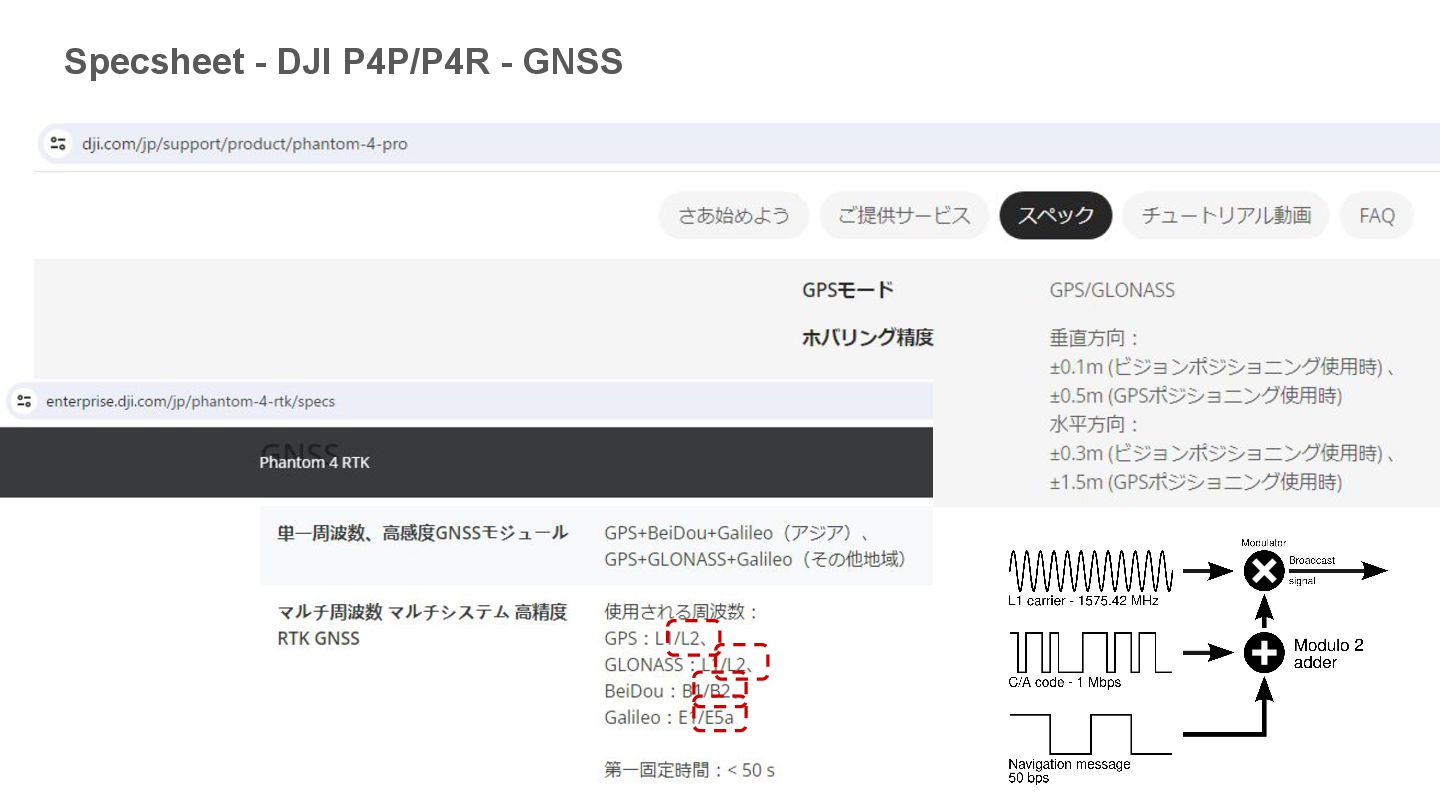The height and width of the screenshot is (810, 1440).
Task: Click the GPSモード spec label
Action: pyautogui.click(x=848, y=290)
